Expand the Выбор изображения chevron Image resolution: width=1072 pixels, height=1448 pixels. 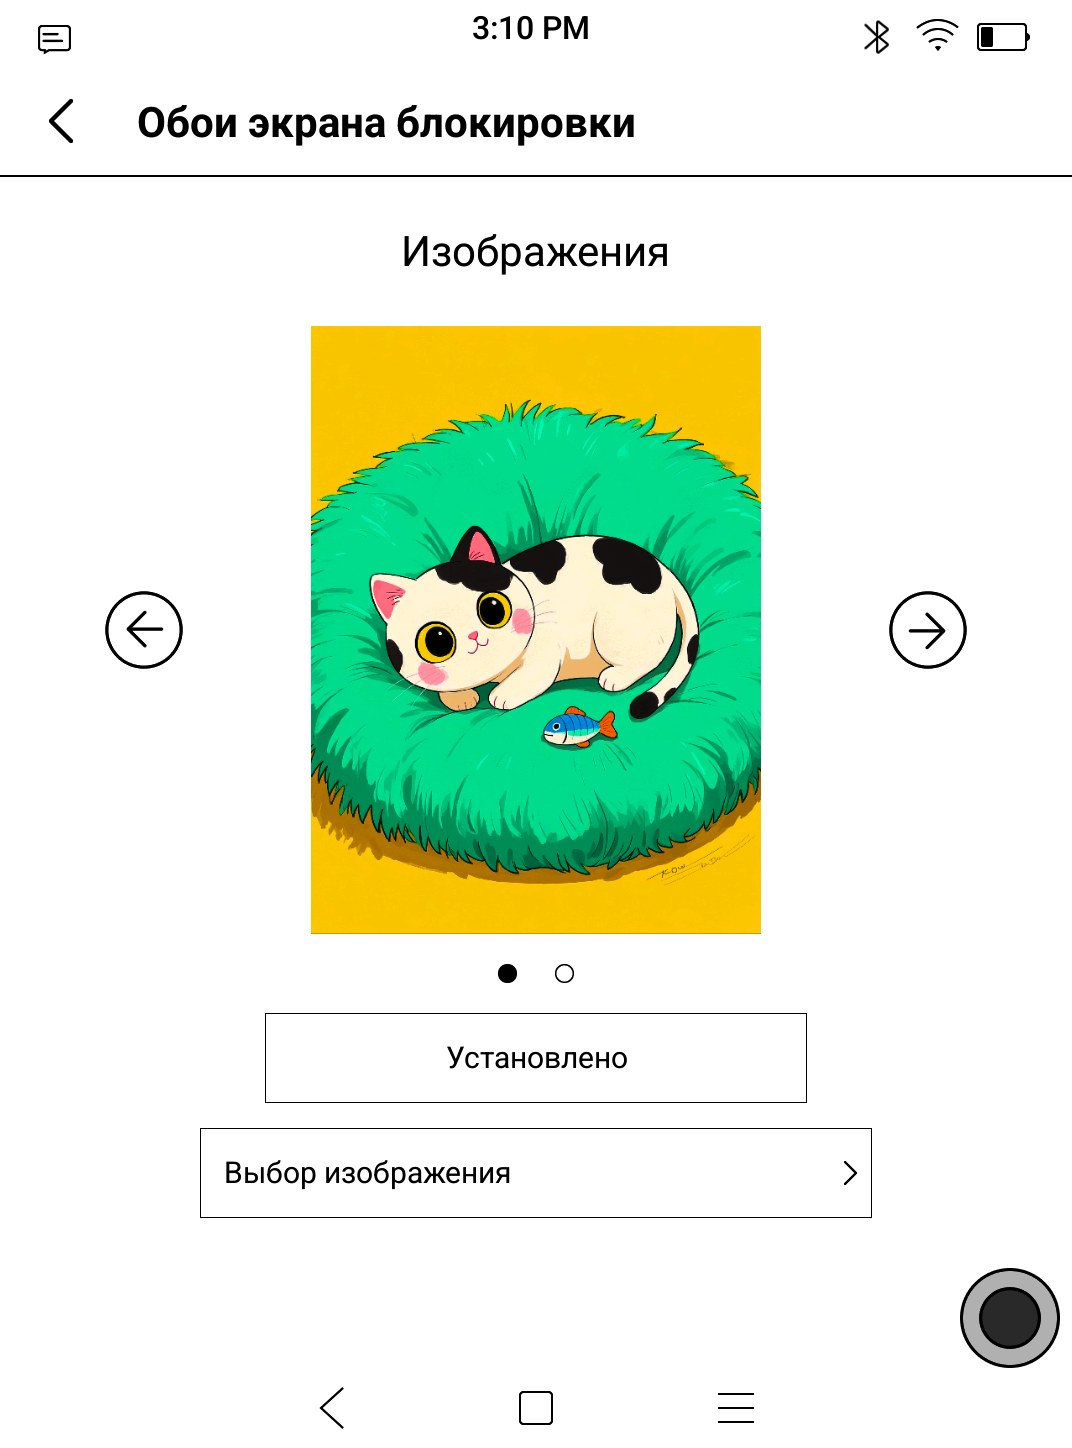(x=850, y=1173)
